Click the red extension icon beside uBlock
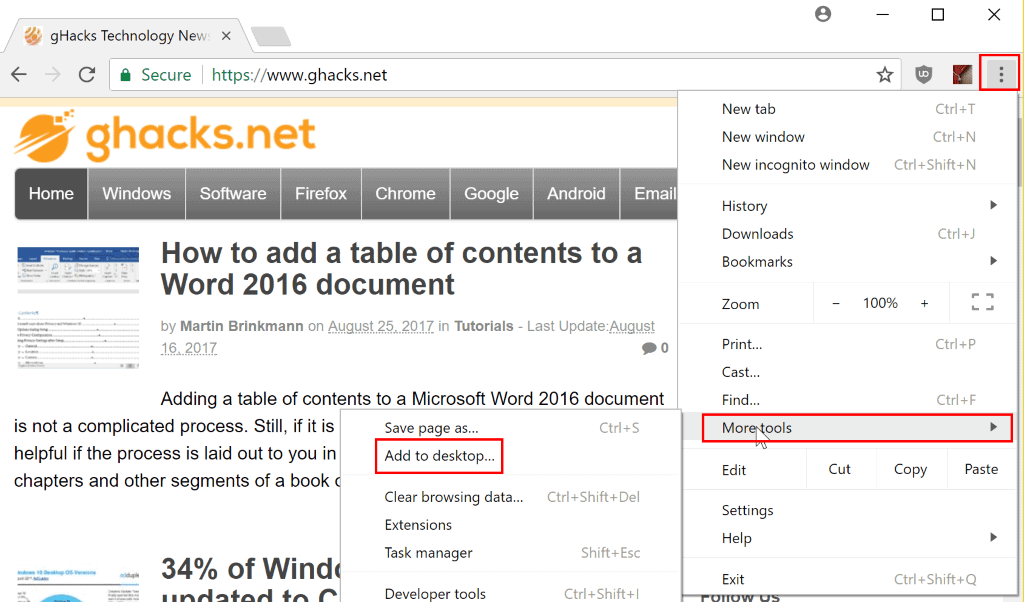Screen dimensions: 1024x602 963,74
